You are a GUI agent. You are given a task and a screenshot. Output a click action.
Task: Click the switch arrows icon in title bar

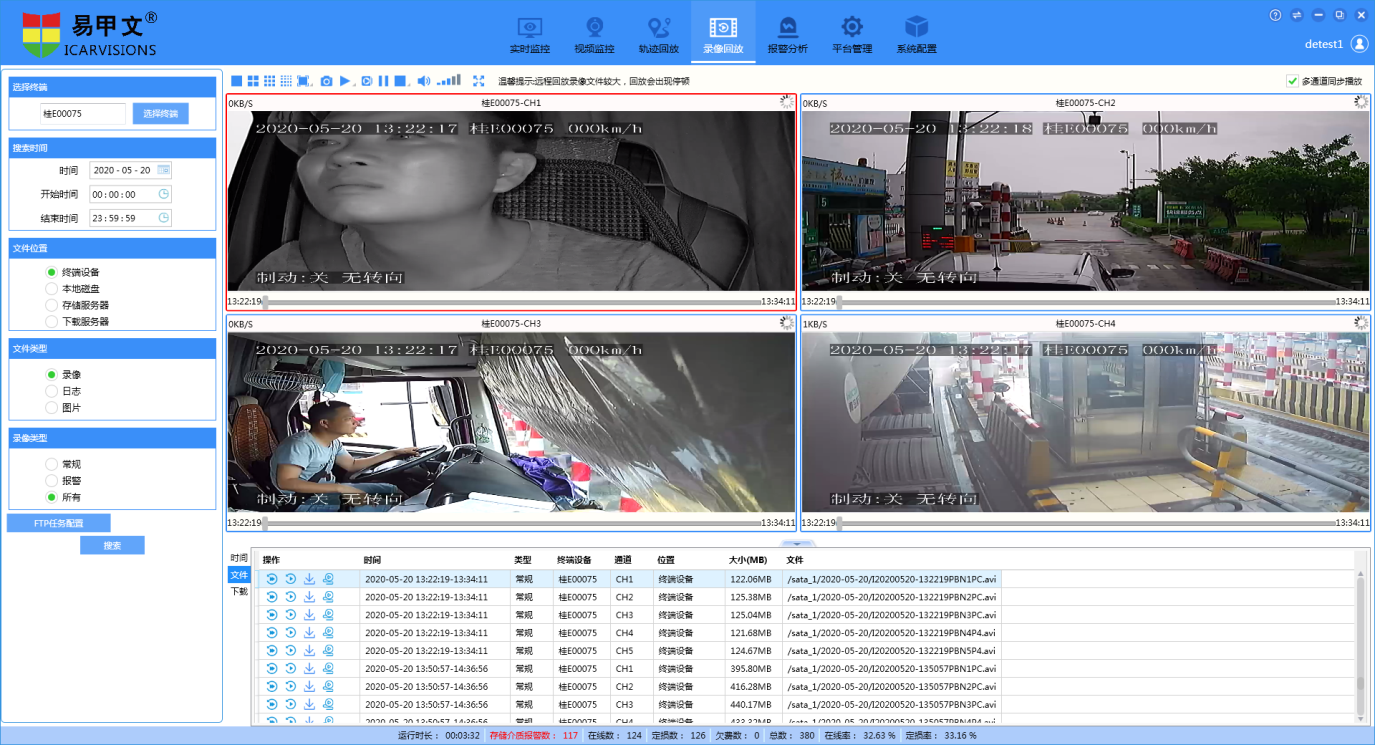1297,15
